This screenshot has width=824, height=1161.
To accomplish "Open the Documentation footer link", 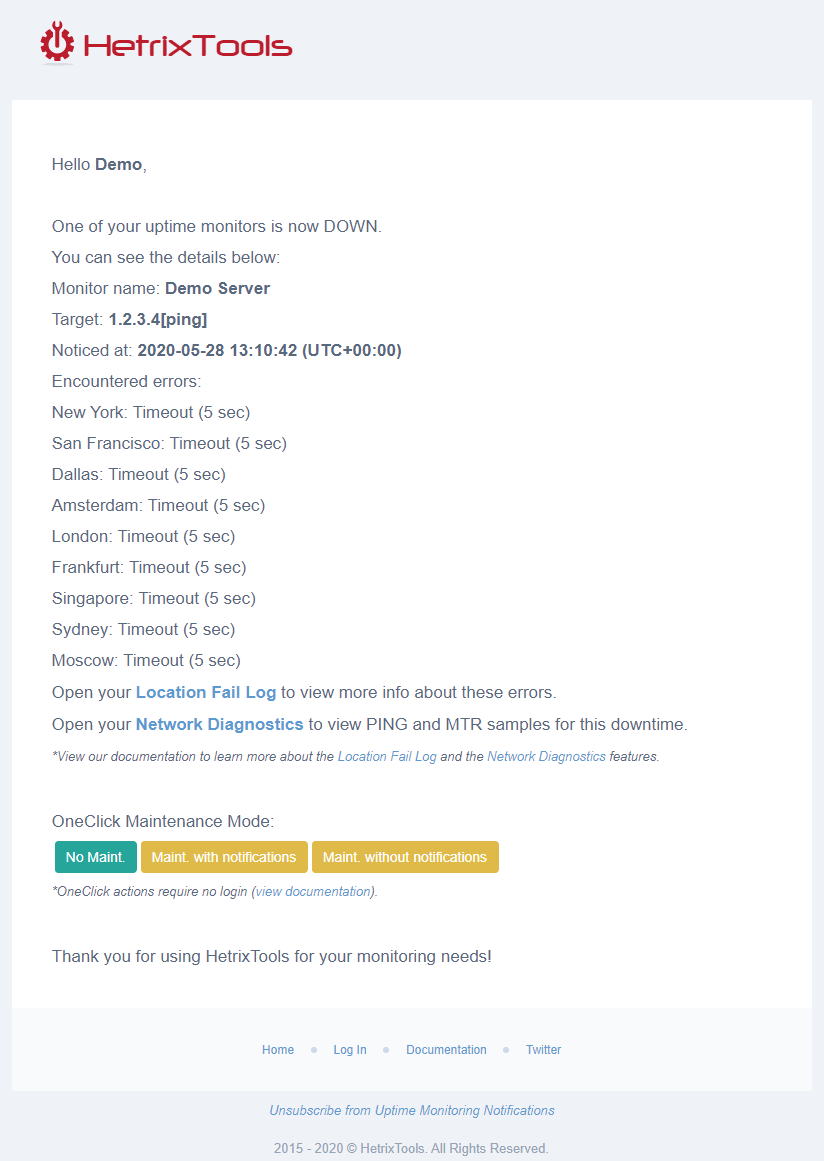I will 446,1050.
